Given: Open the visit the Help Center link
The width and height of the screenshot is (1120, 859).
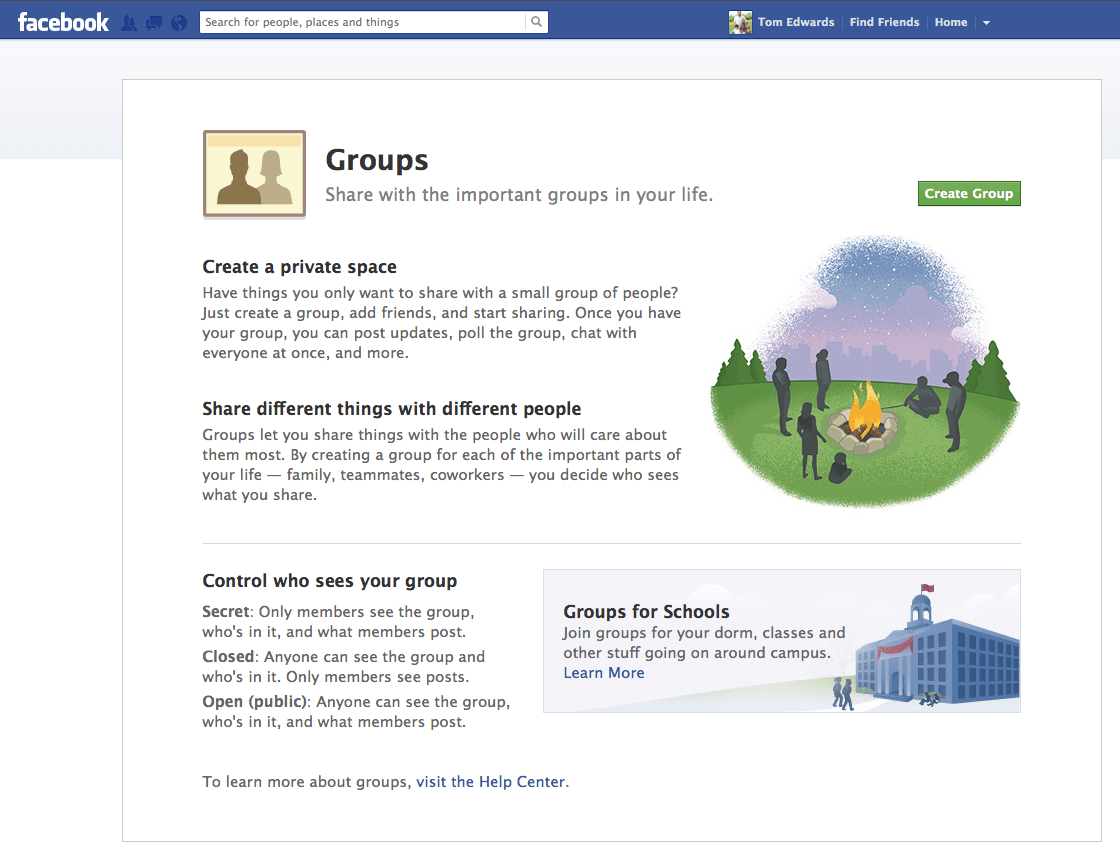Looking at the screenshot, I should (491, 782).
